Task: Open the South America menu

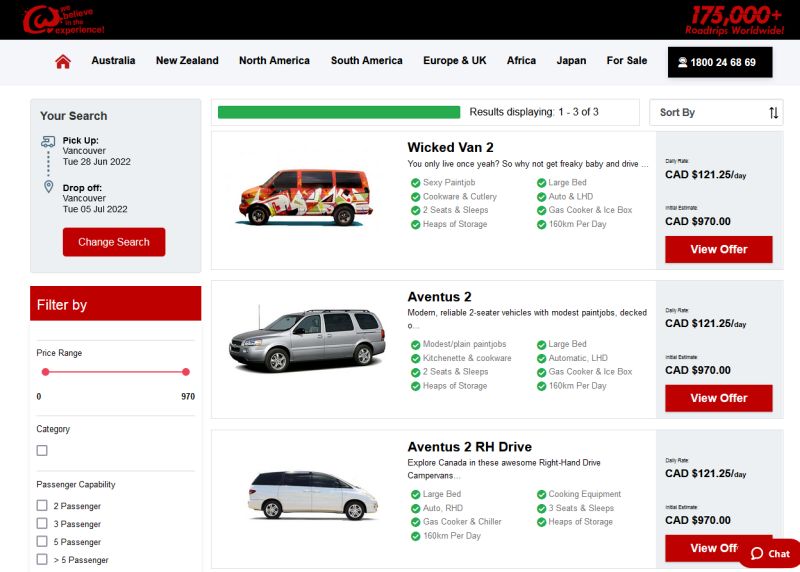Action: (366, 60)
